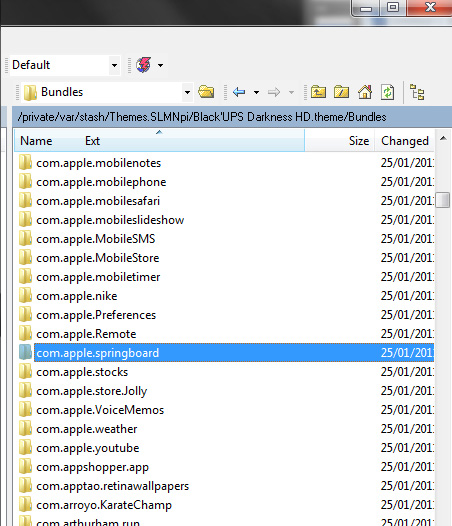Click the remote path bar
452x526 pixels.
232,117
